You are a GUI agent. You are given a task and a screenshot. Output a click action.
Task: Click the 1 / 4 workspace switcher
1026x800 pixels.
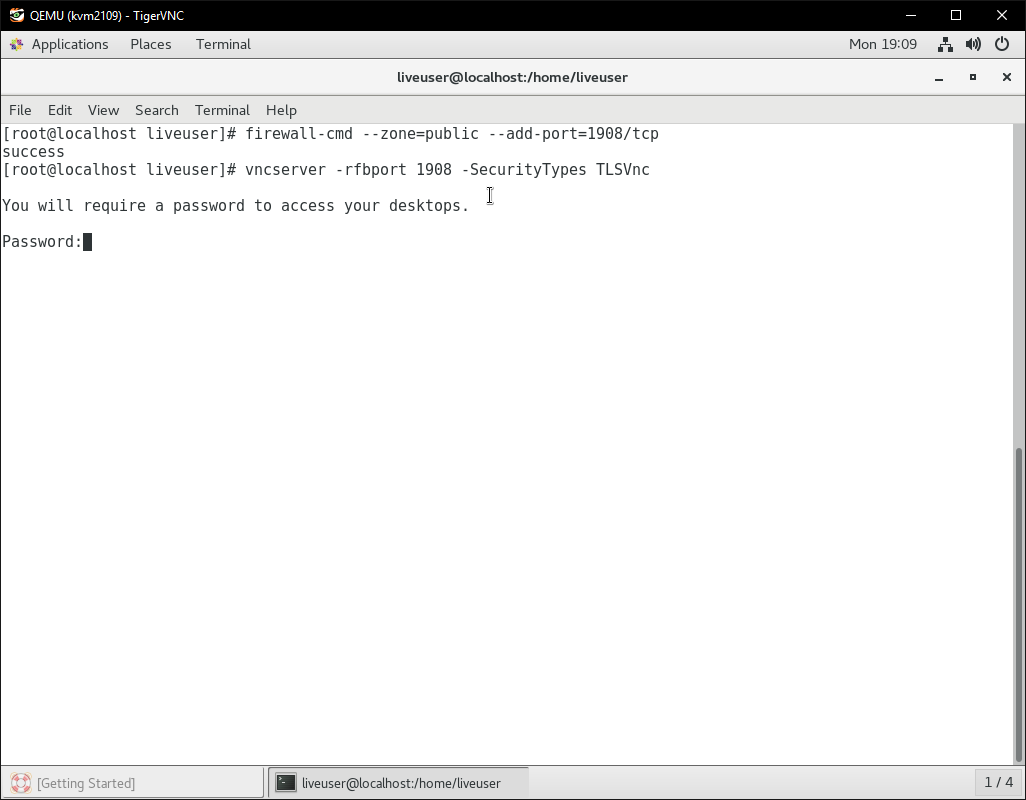coord(998,782)
